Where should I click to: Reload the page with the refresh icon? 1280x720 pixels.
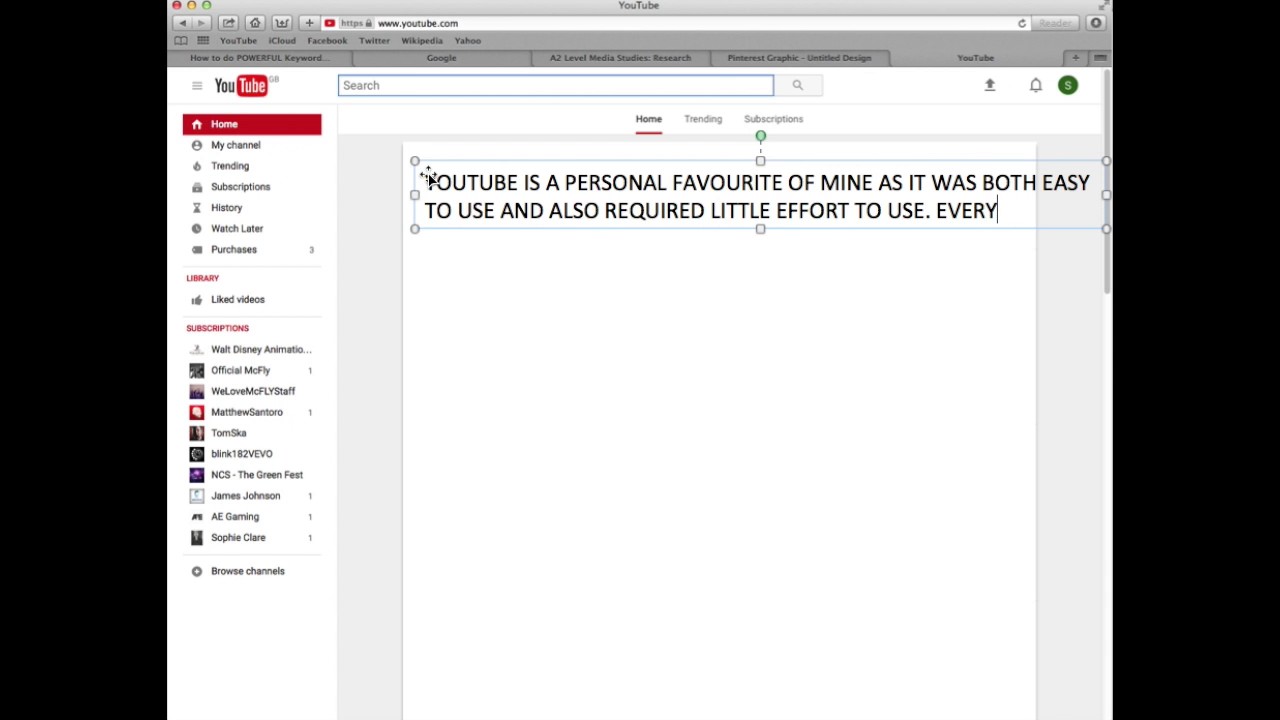(x=1022, y=23)
